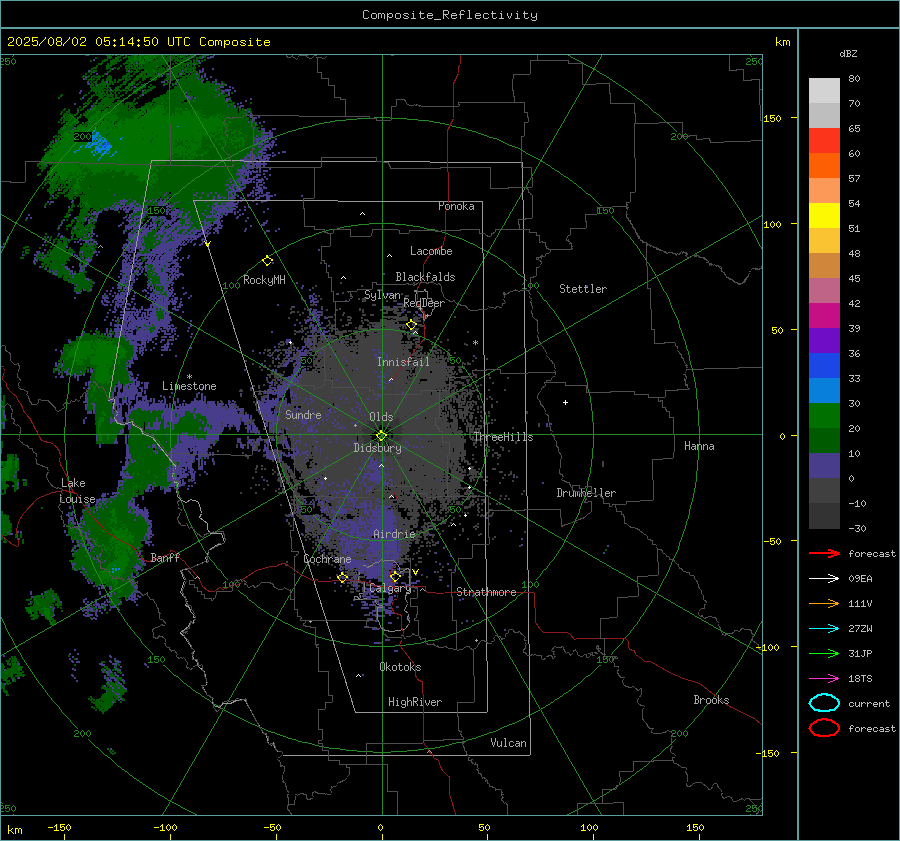This screenshot has height=841, width=900.
Task: Click the Okotoks town label
Action: [x=400, y=667]
